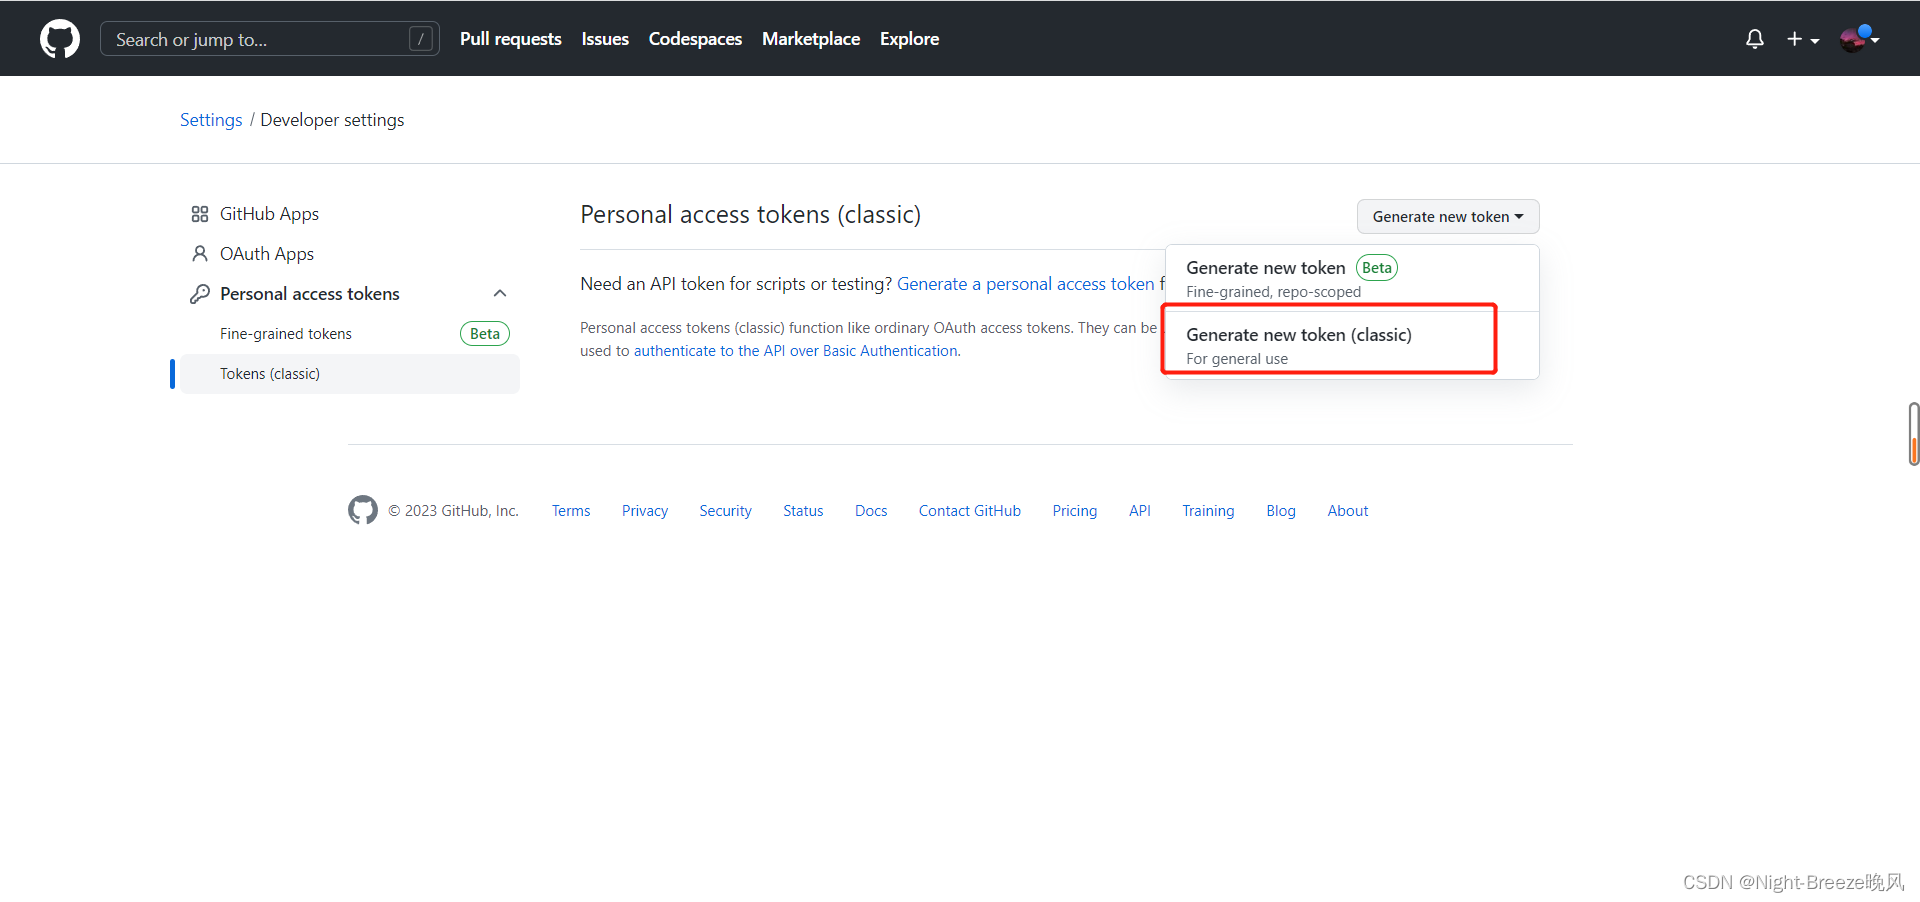The height and width of the screenshot is (902, 1920).
Task: Open OAuth Apps sidebar item
Action: pos(350,254)
